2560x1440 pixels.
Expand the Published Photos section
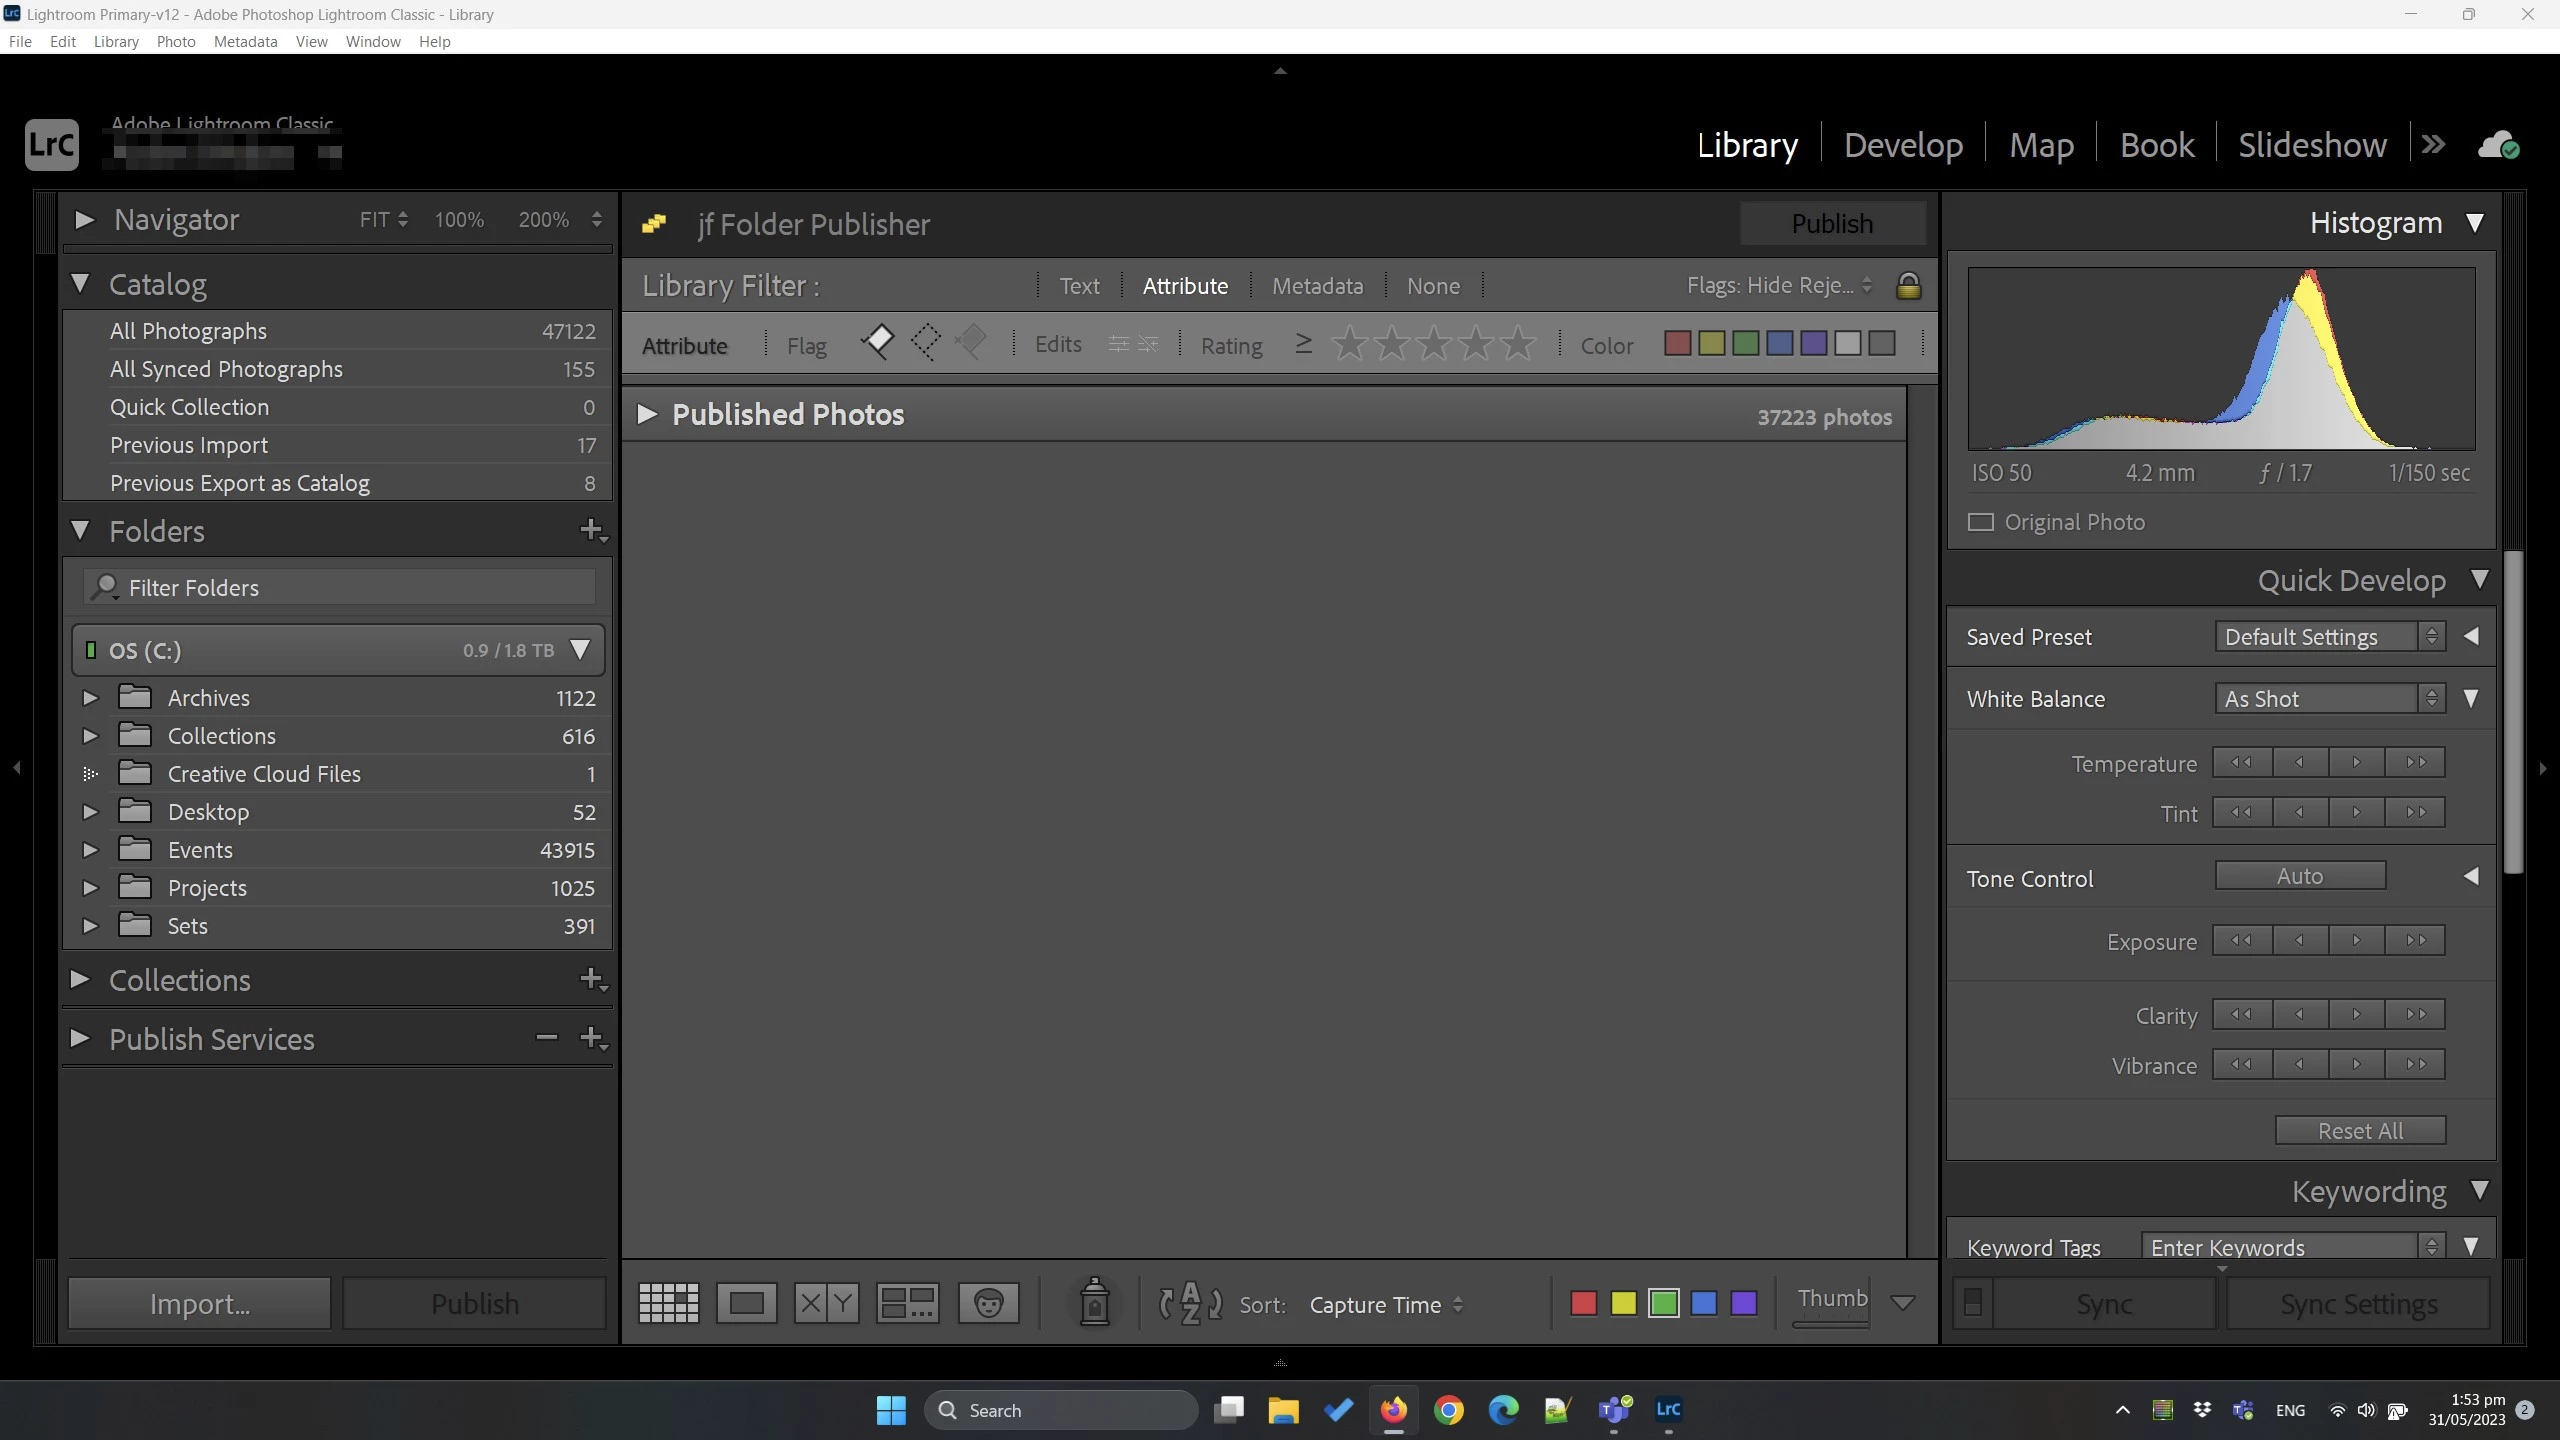(647, 414)
